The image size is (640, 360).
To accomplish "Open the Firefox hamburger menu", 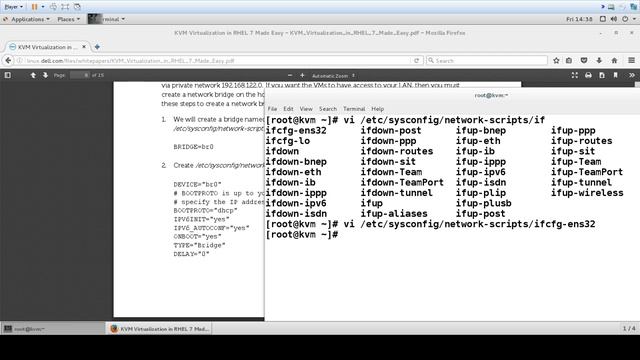I will (631, 60).
